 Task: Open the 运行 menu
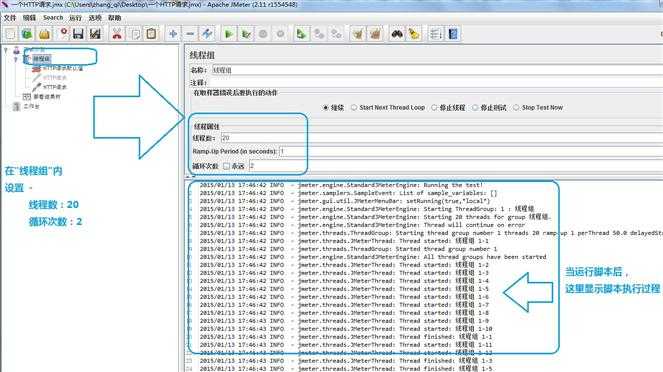75,18
